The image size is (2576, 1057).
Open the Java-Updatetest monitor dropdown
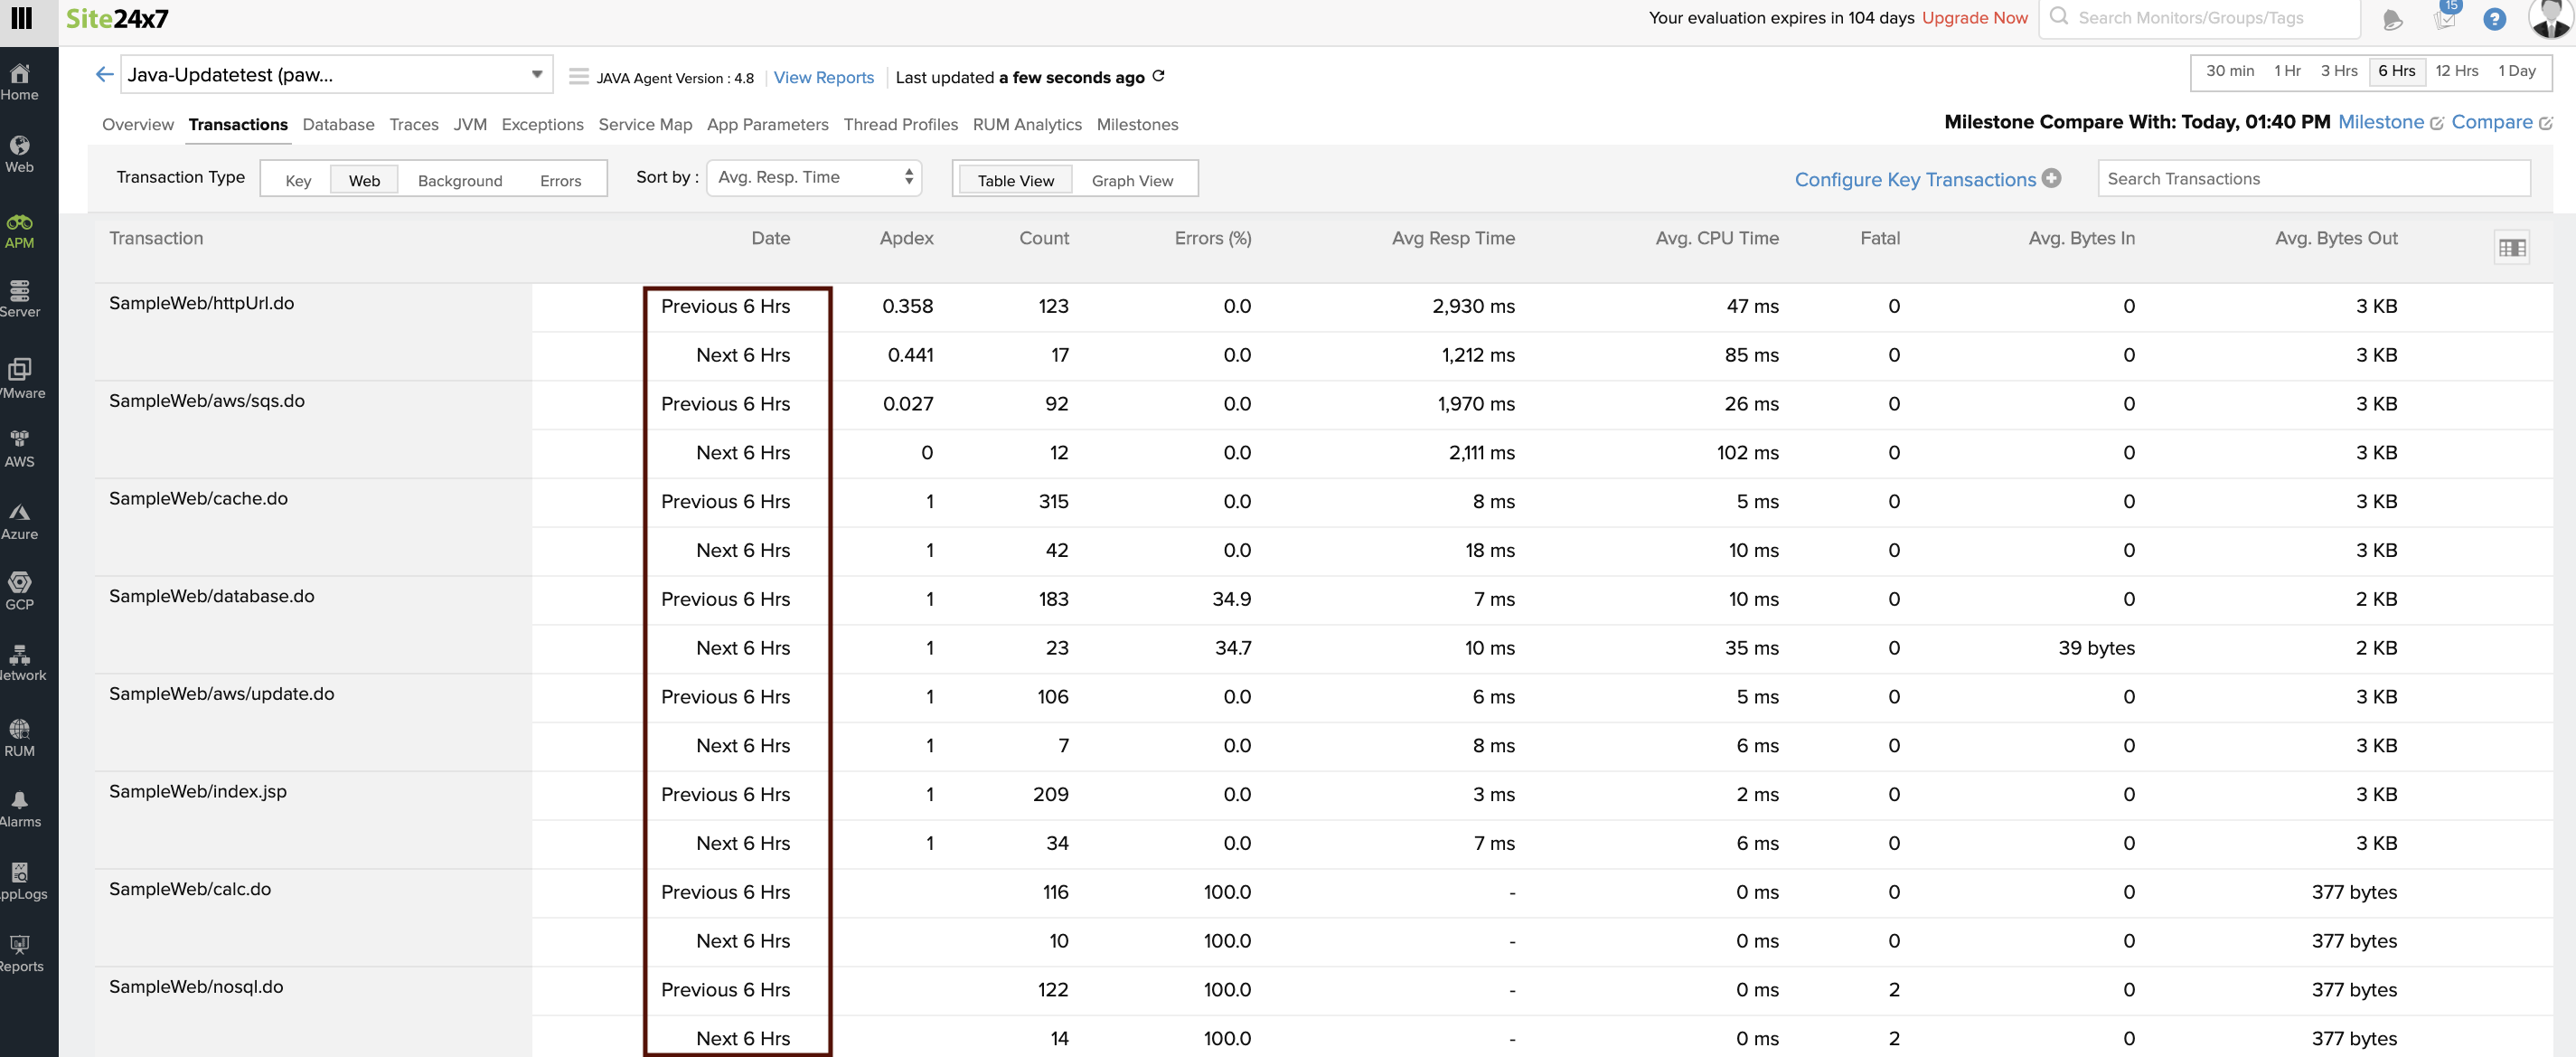pyautogui.click(x=536, y=75)
